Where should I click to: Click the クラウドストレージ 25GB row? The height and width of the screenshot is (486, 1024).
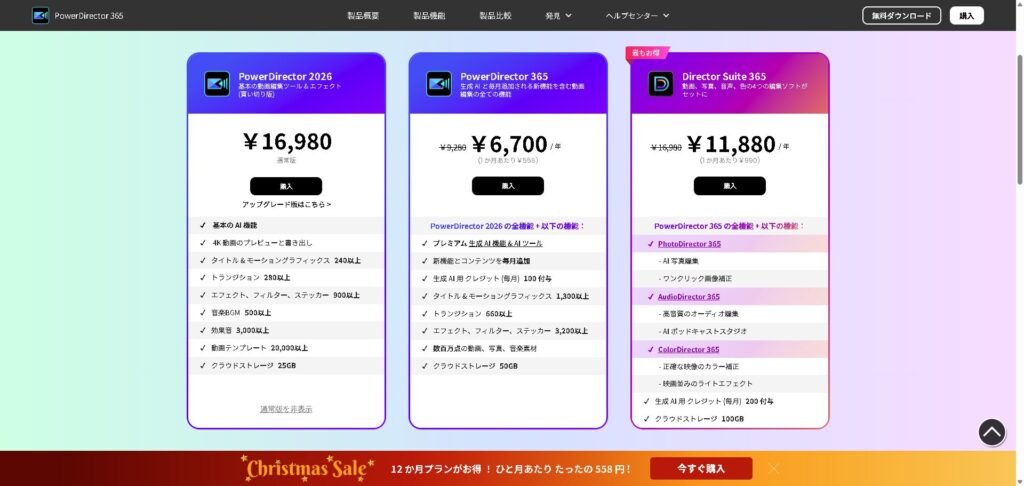[286, 366]
